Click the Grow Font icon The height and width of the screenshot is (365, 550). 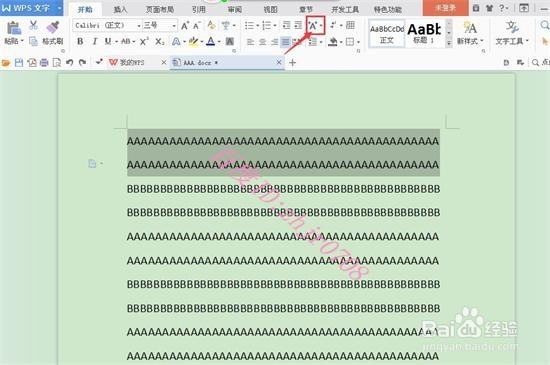click(x=185, y=26)
